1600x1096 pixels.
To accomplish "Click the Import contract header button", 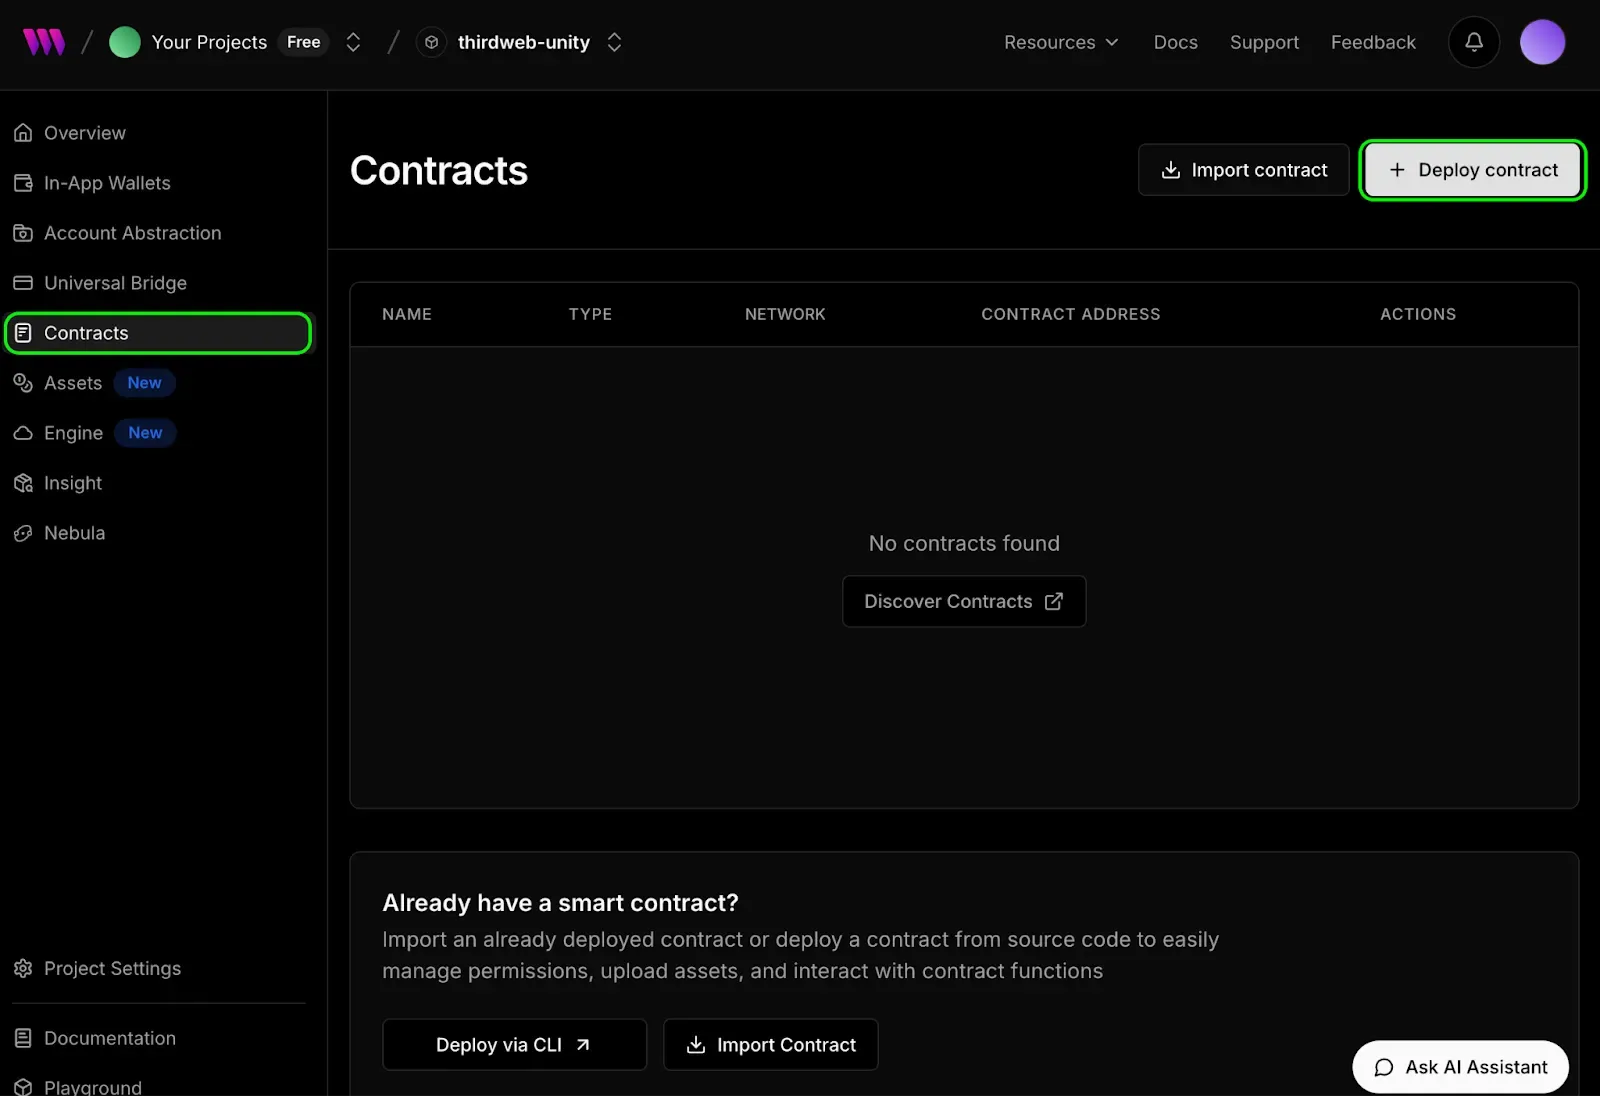I will point(1243,170).
